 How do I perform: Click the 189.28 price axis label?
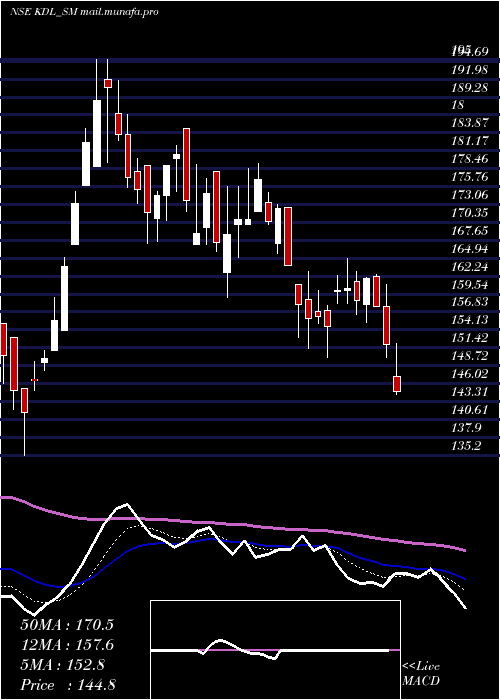470,88
